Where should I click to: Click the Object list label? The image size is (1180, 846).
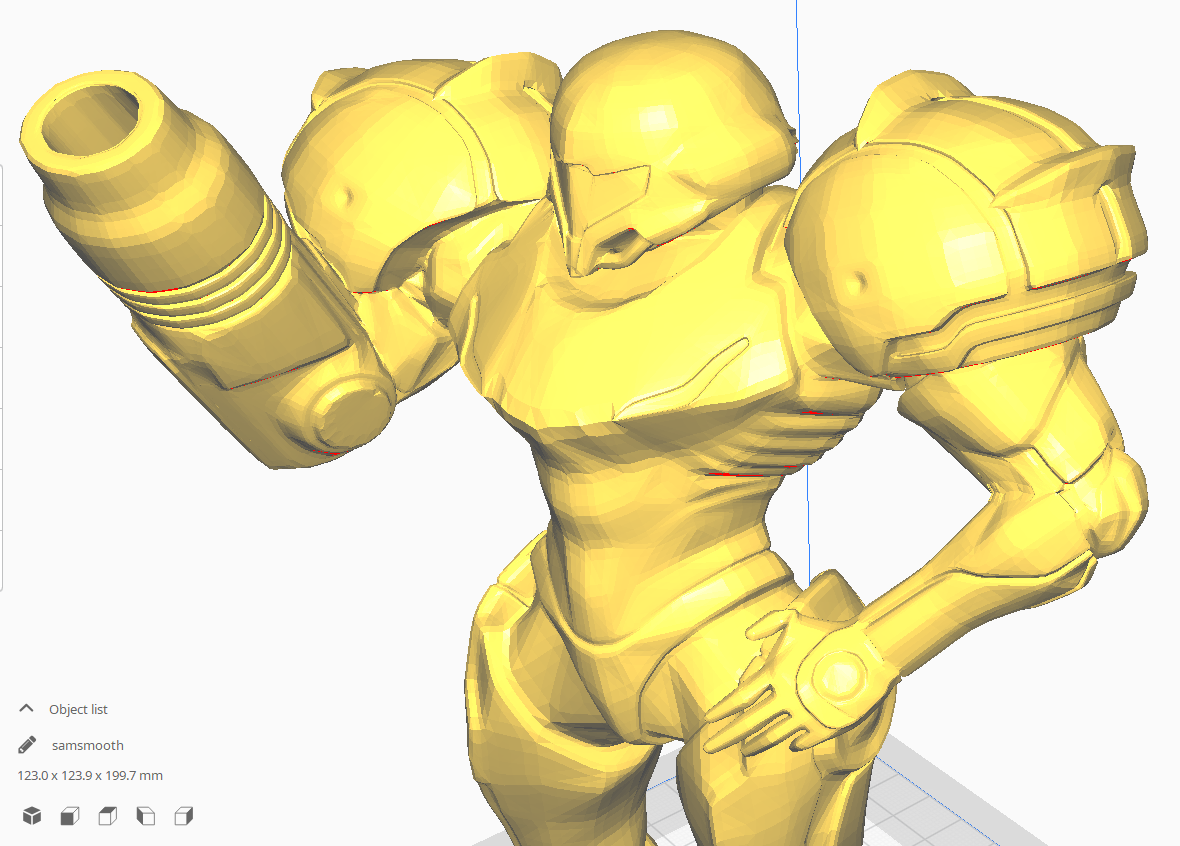pyautogui.click(x=78, y=709)
